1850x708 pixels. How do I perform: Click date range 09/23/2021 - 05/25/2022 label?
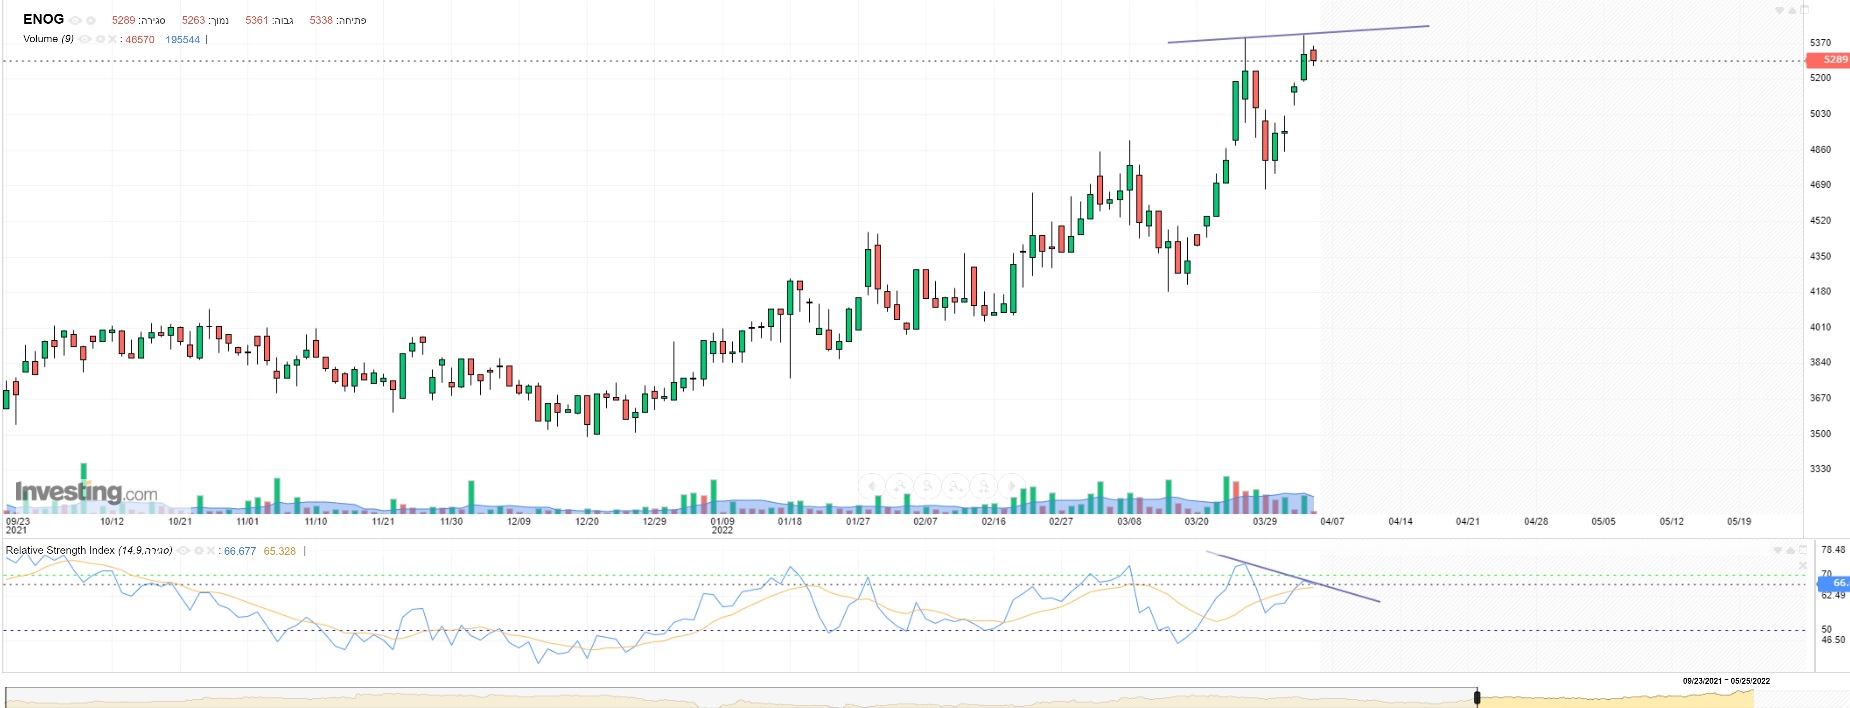pos(1726,681)
